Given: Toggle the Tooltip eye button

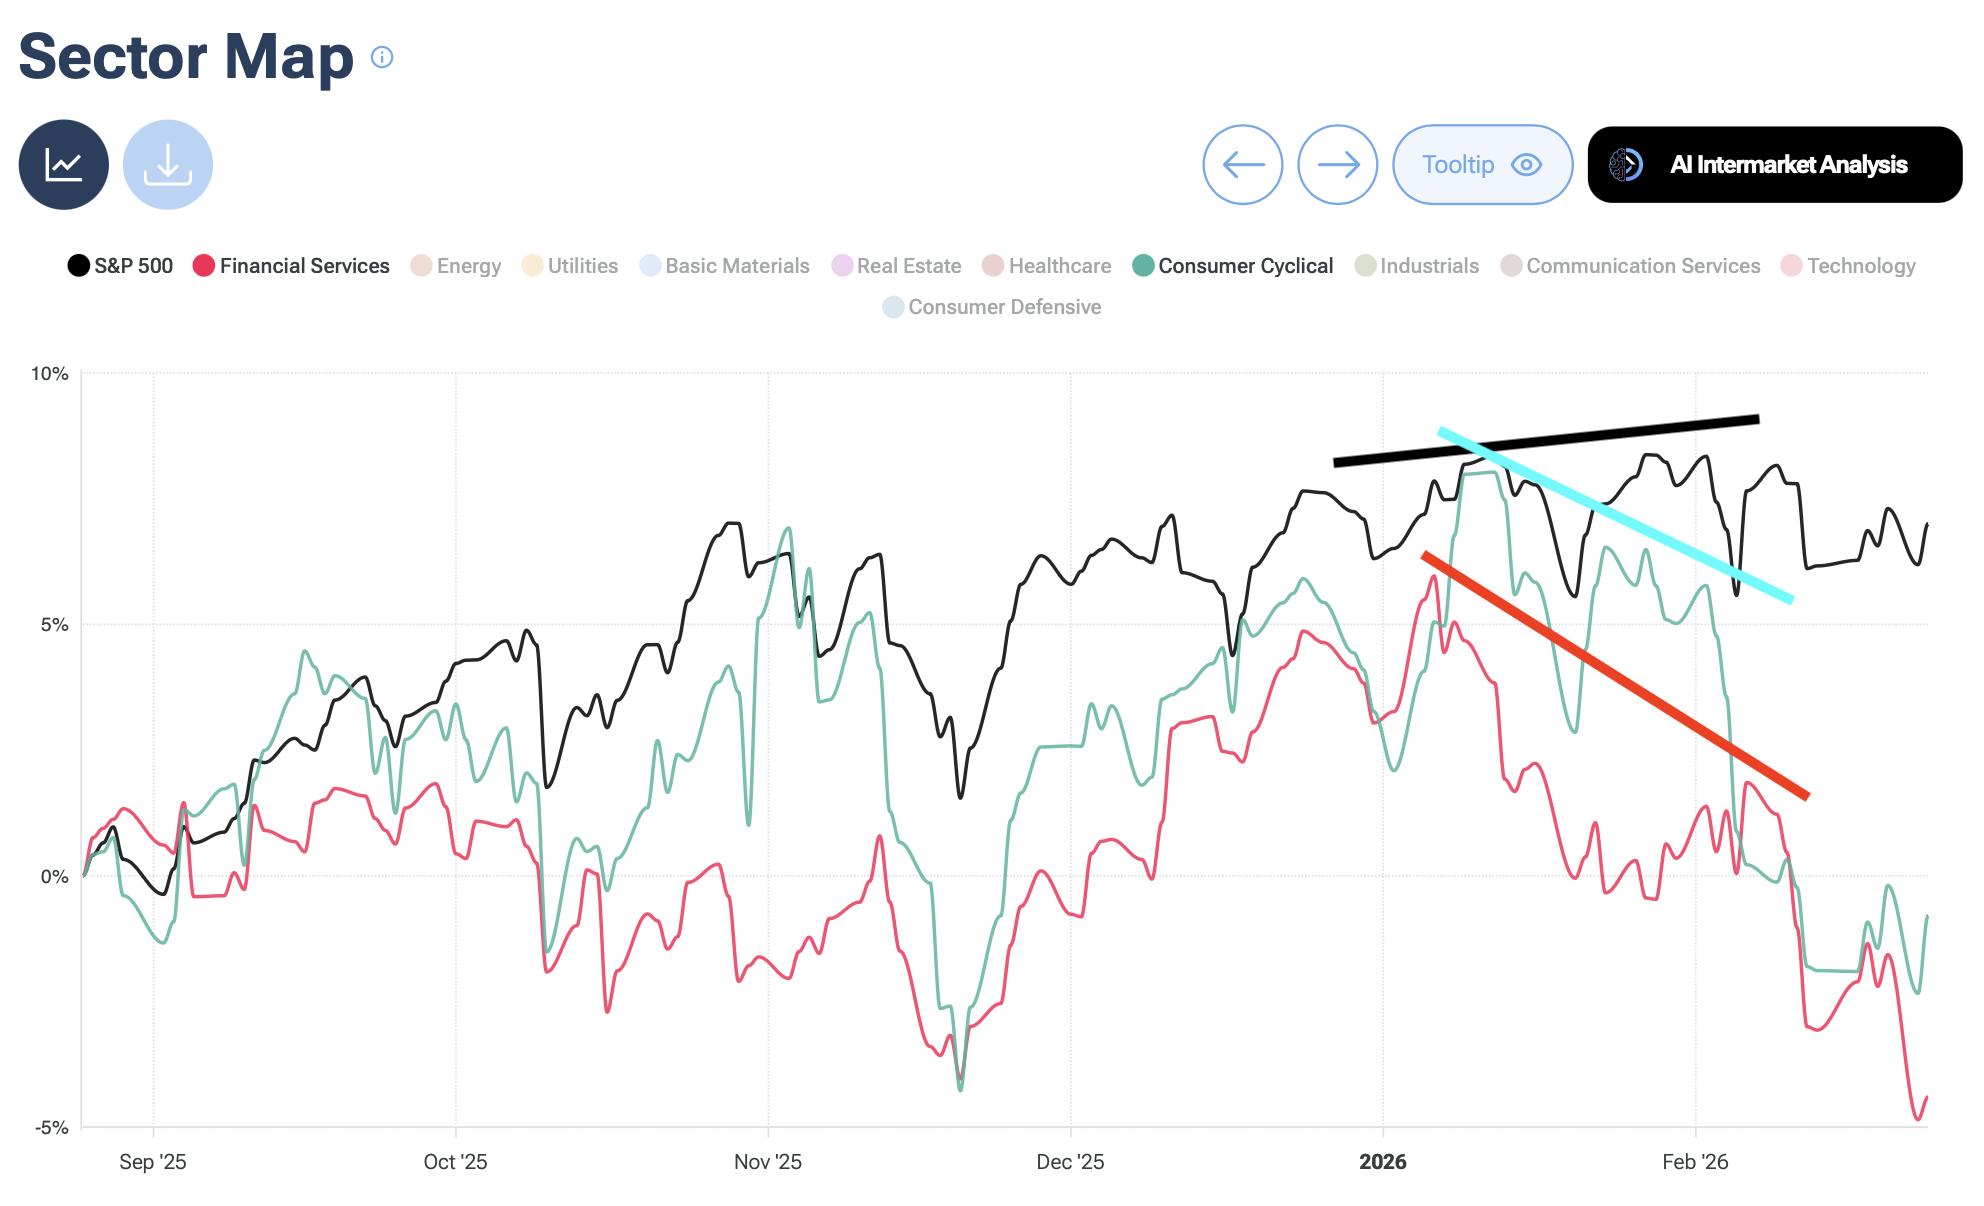Looking at the screenshot, I should (1482, 165).
